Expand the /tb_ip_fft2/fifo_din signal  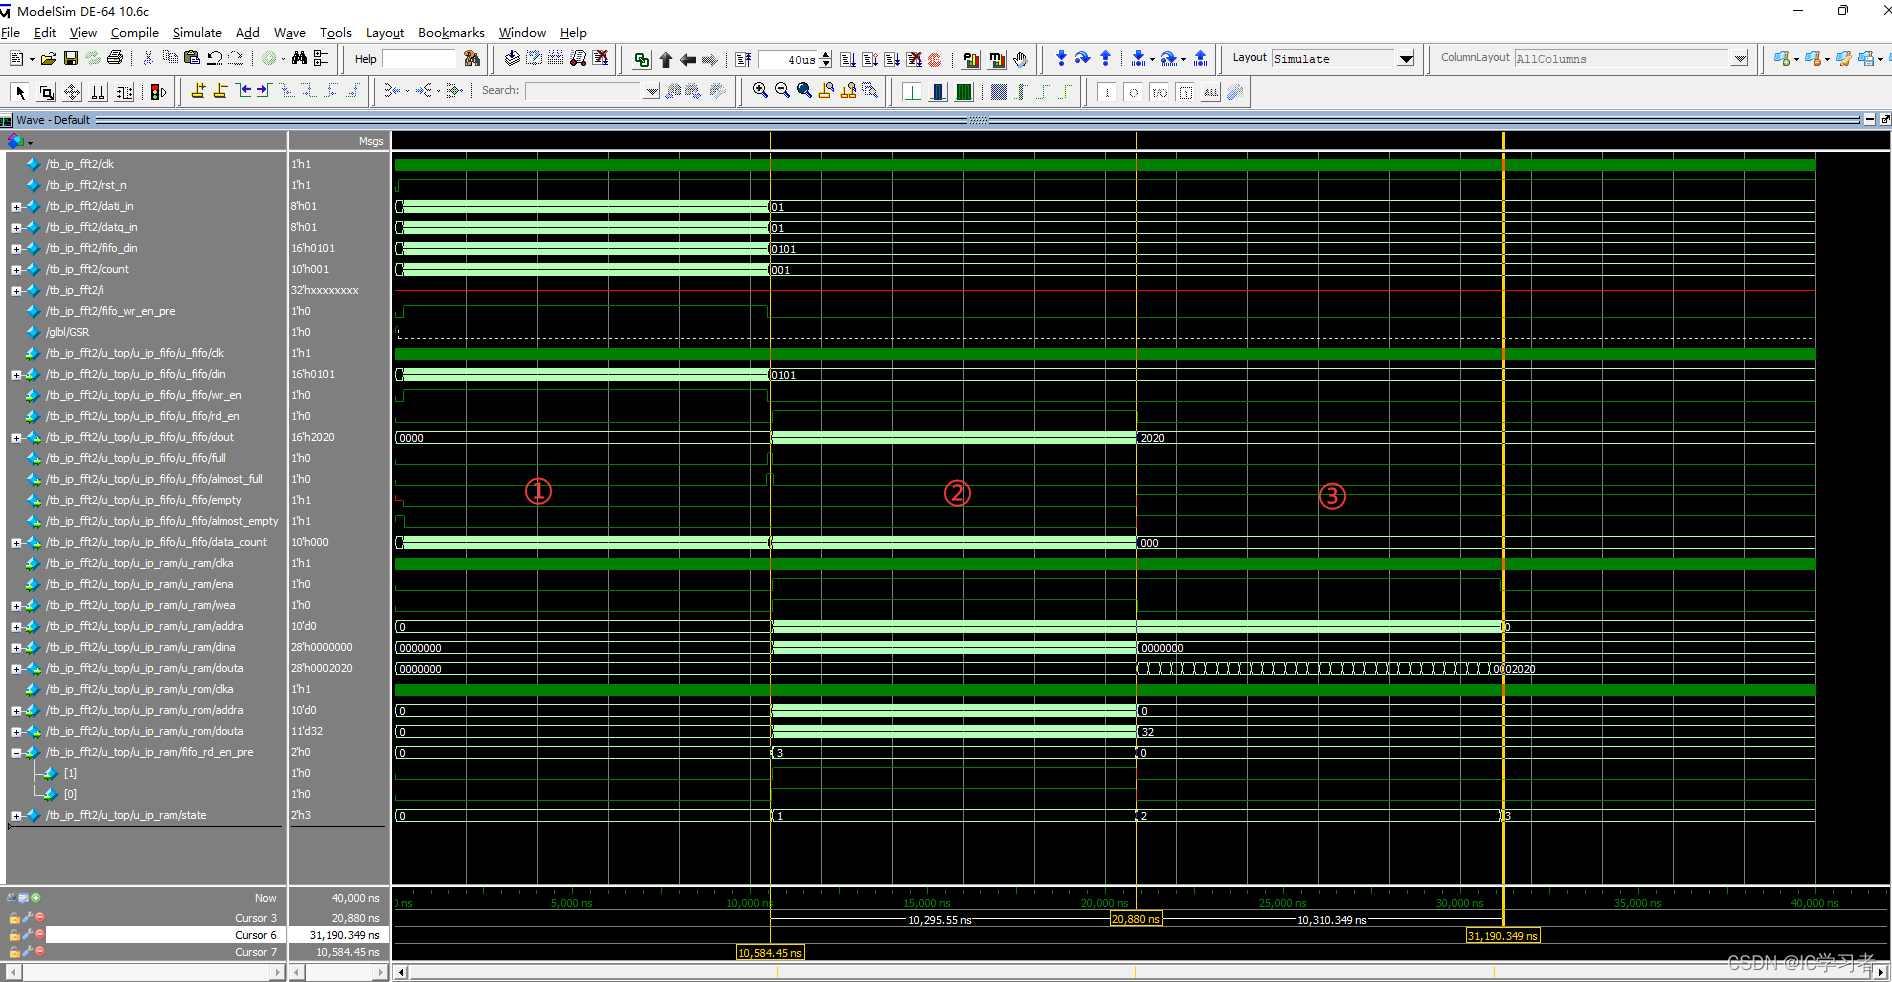tap(16, 249)
